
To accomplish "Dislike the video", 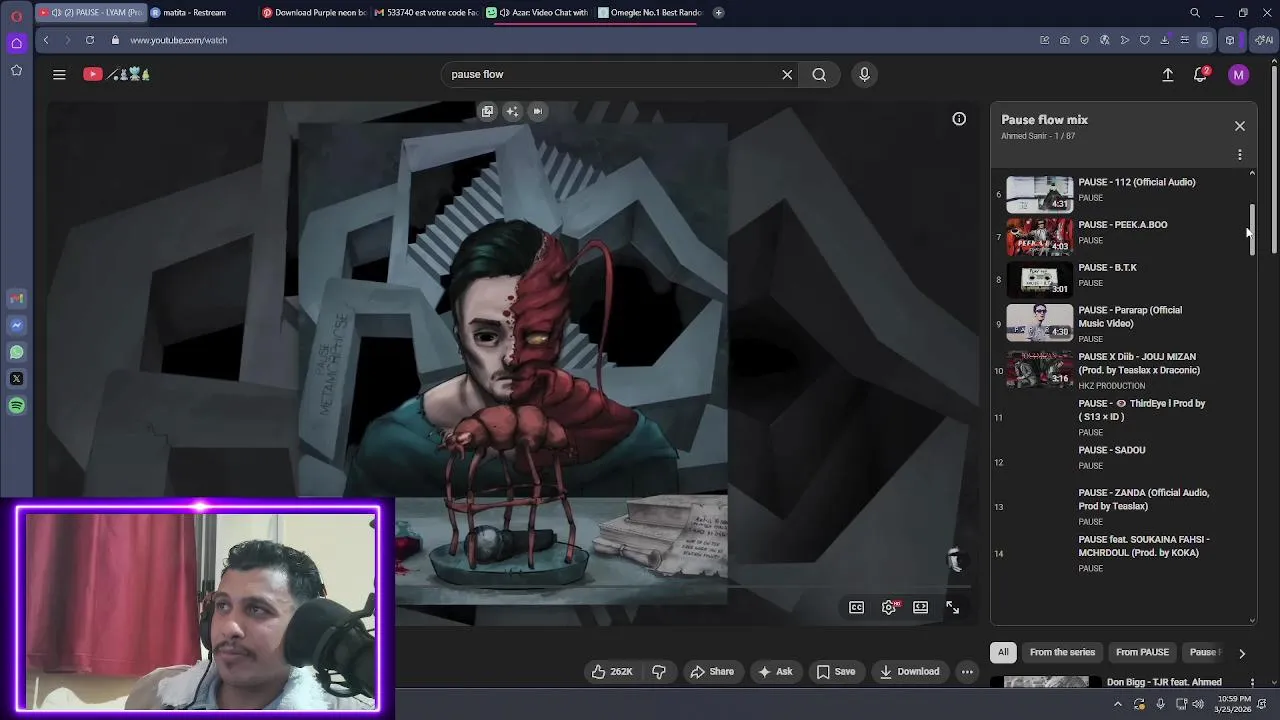I will point(659,672).
